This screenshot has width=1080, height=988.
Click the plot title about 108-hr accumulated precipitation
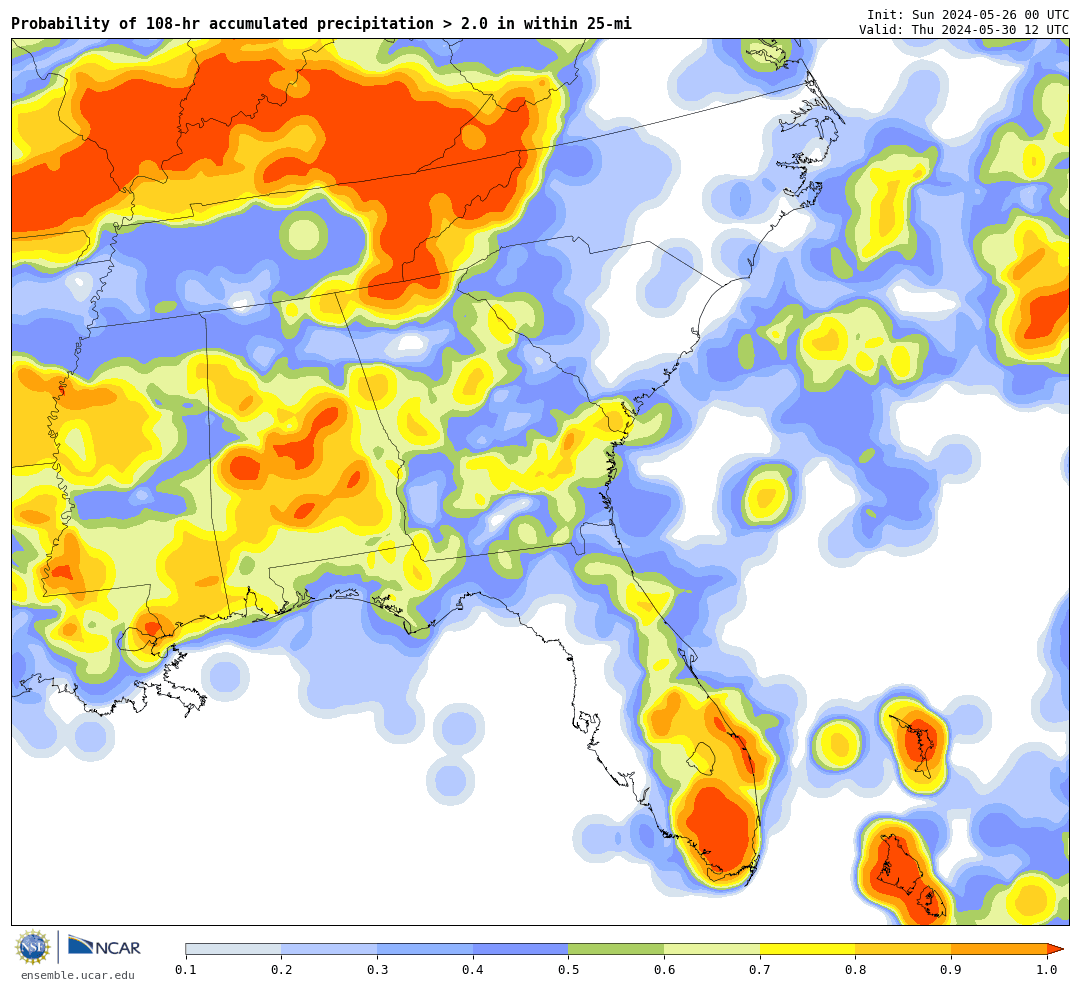click(x=321, y=23)
